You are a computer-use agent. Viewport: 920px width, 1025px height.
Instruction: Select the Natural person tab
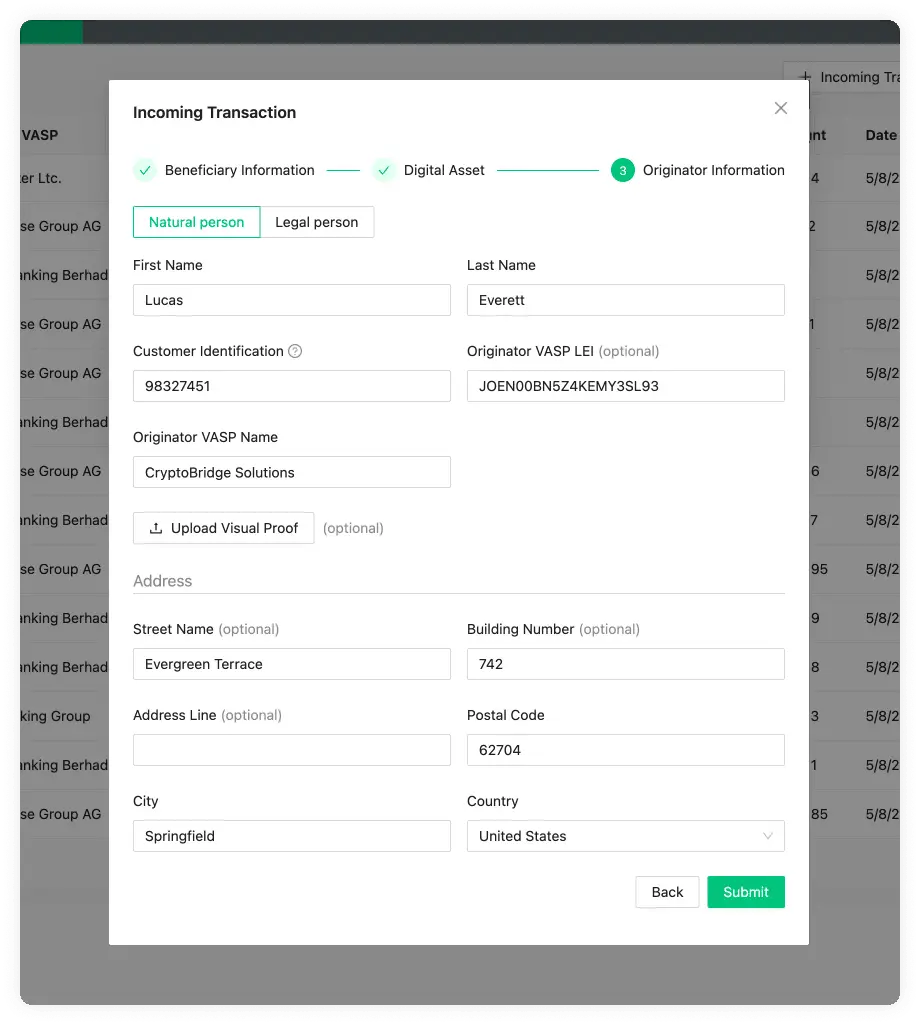pos(196,222)
